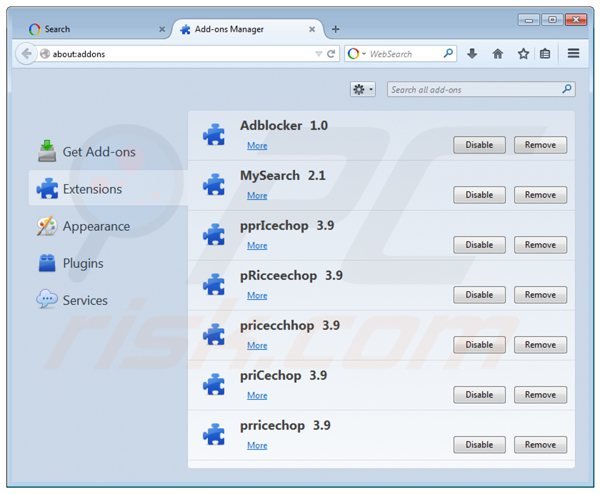Viewport: 600px width, 494px height.
Task: Click magnifier in add-ons search box
Action: [567, 89]
